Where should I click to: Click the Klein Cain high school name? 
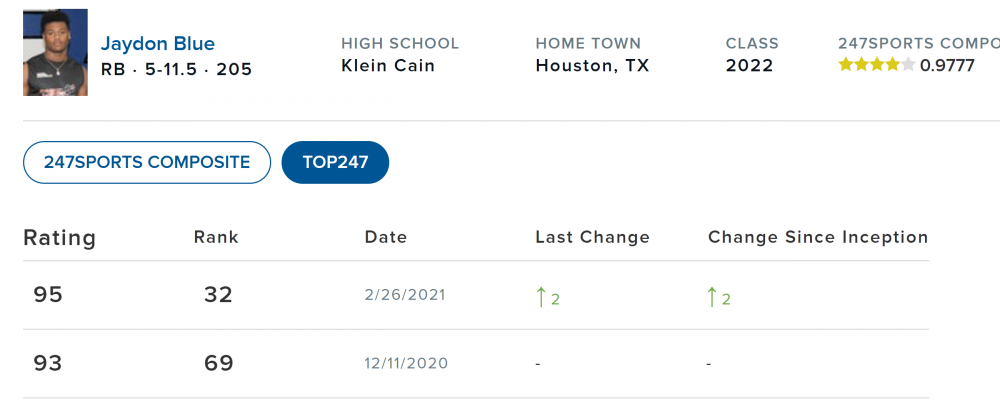pos(388,66)
